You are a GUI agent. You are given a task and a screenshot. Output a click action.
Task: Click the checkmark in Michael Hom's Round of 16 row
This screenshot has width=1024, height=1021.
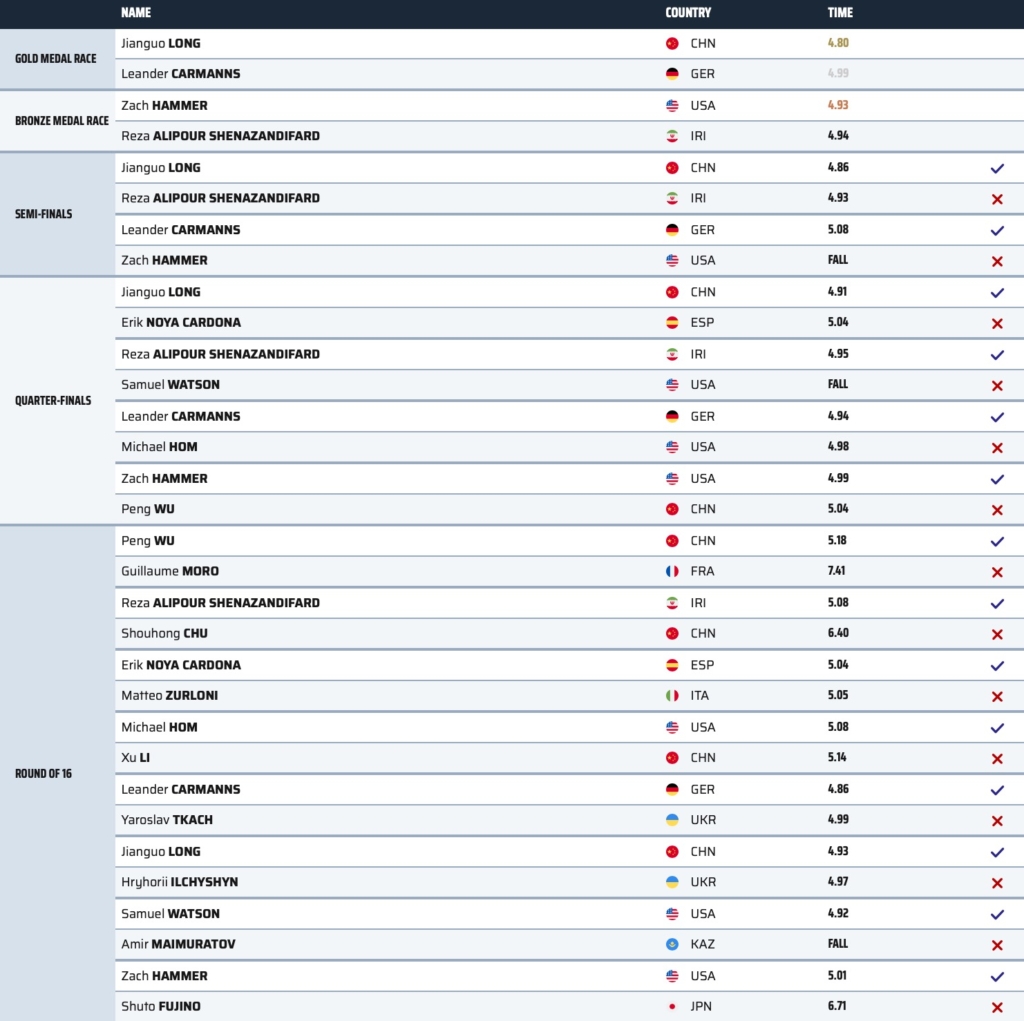coord(996,728)
